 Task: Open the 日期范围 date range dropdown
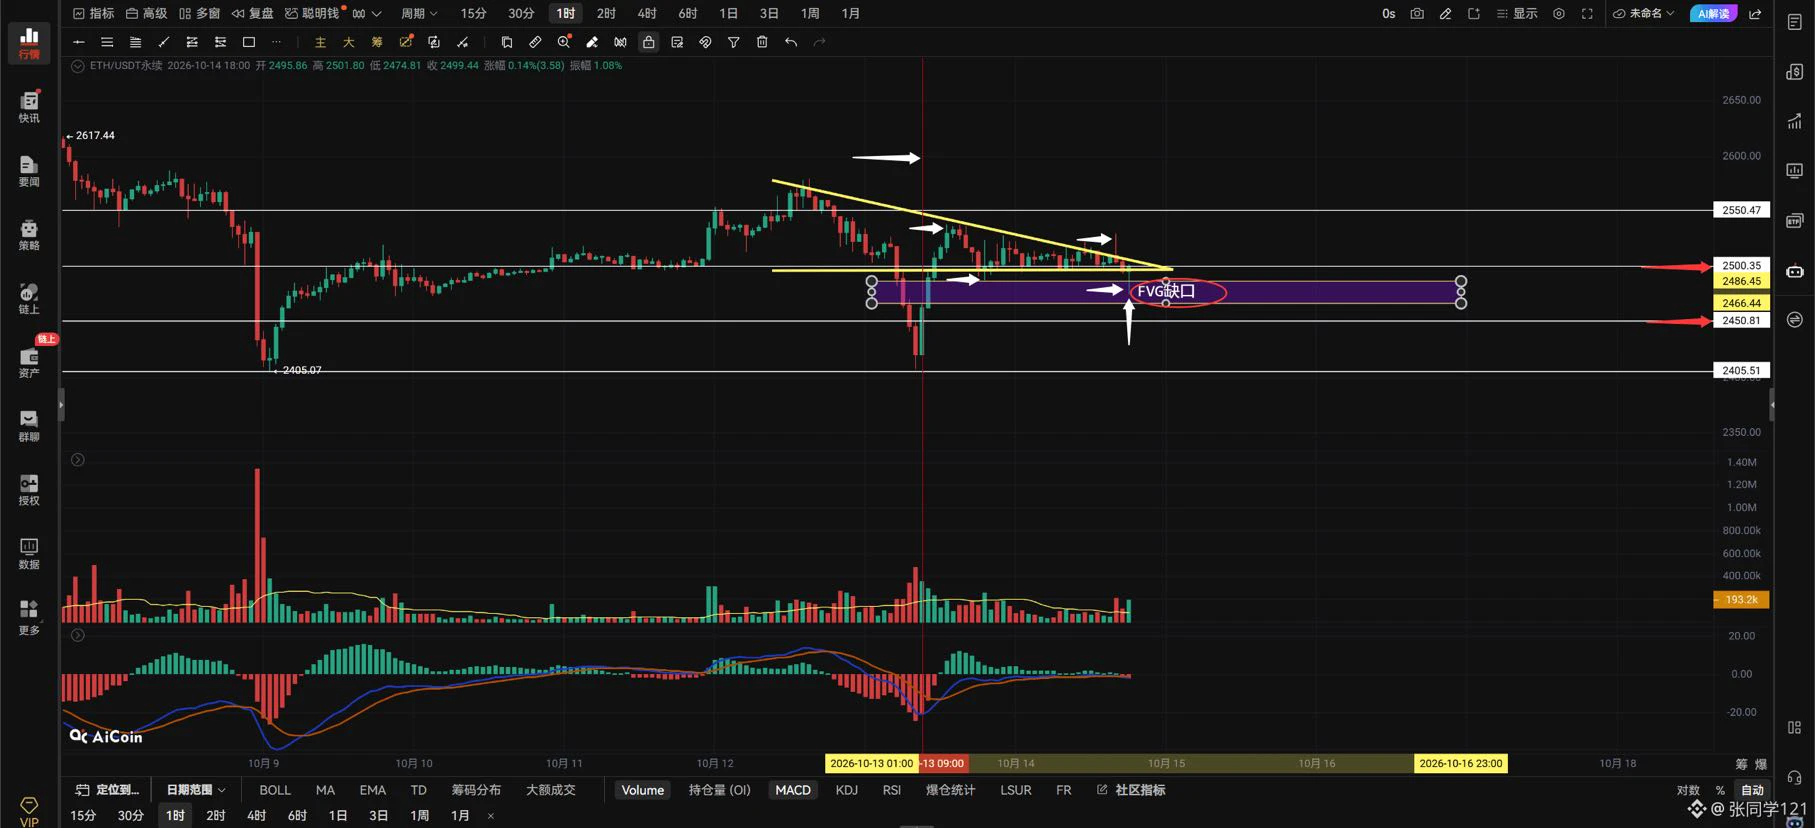pyautogui.click(x=196, y=790)
